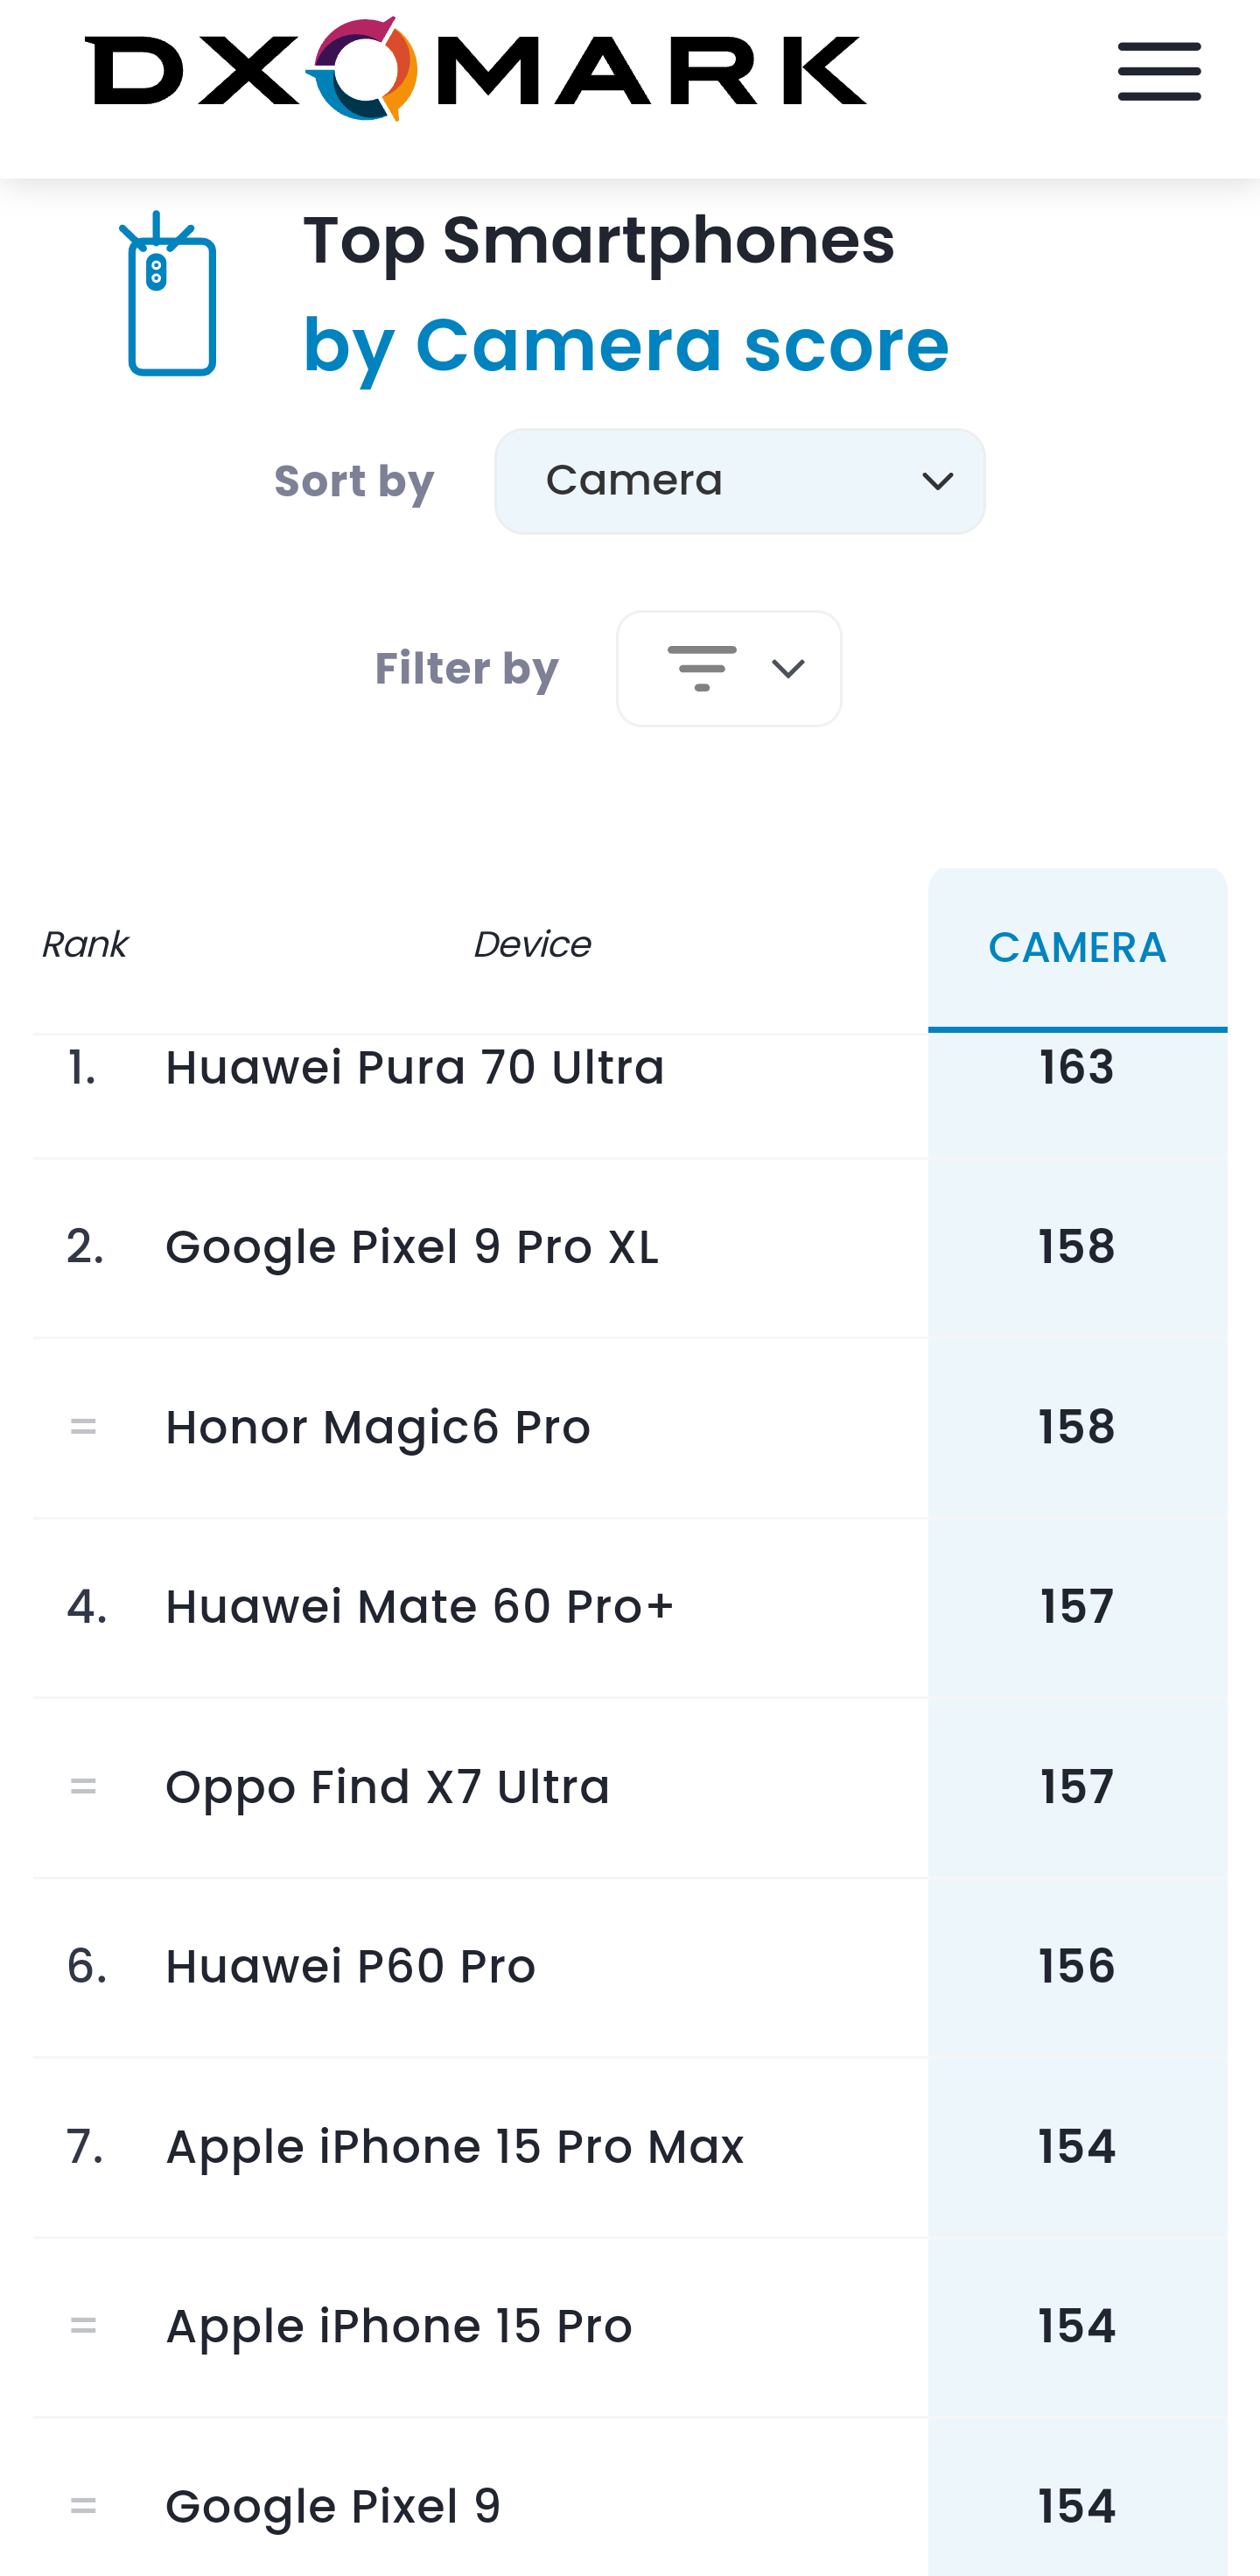Go to the DXOMARK home logo
This screenshot has width=1260, height=2576.
pos(476,70)
